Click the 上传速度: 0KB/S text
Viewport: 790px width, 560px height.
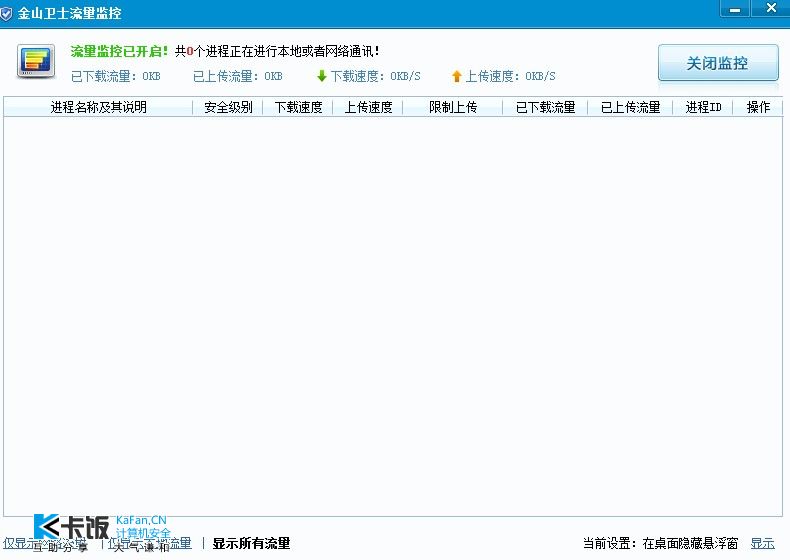pos(510,76)
